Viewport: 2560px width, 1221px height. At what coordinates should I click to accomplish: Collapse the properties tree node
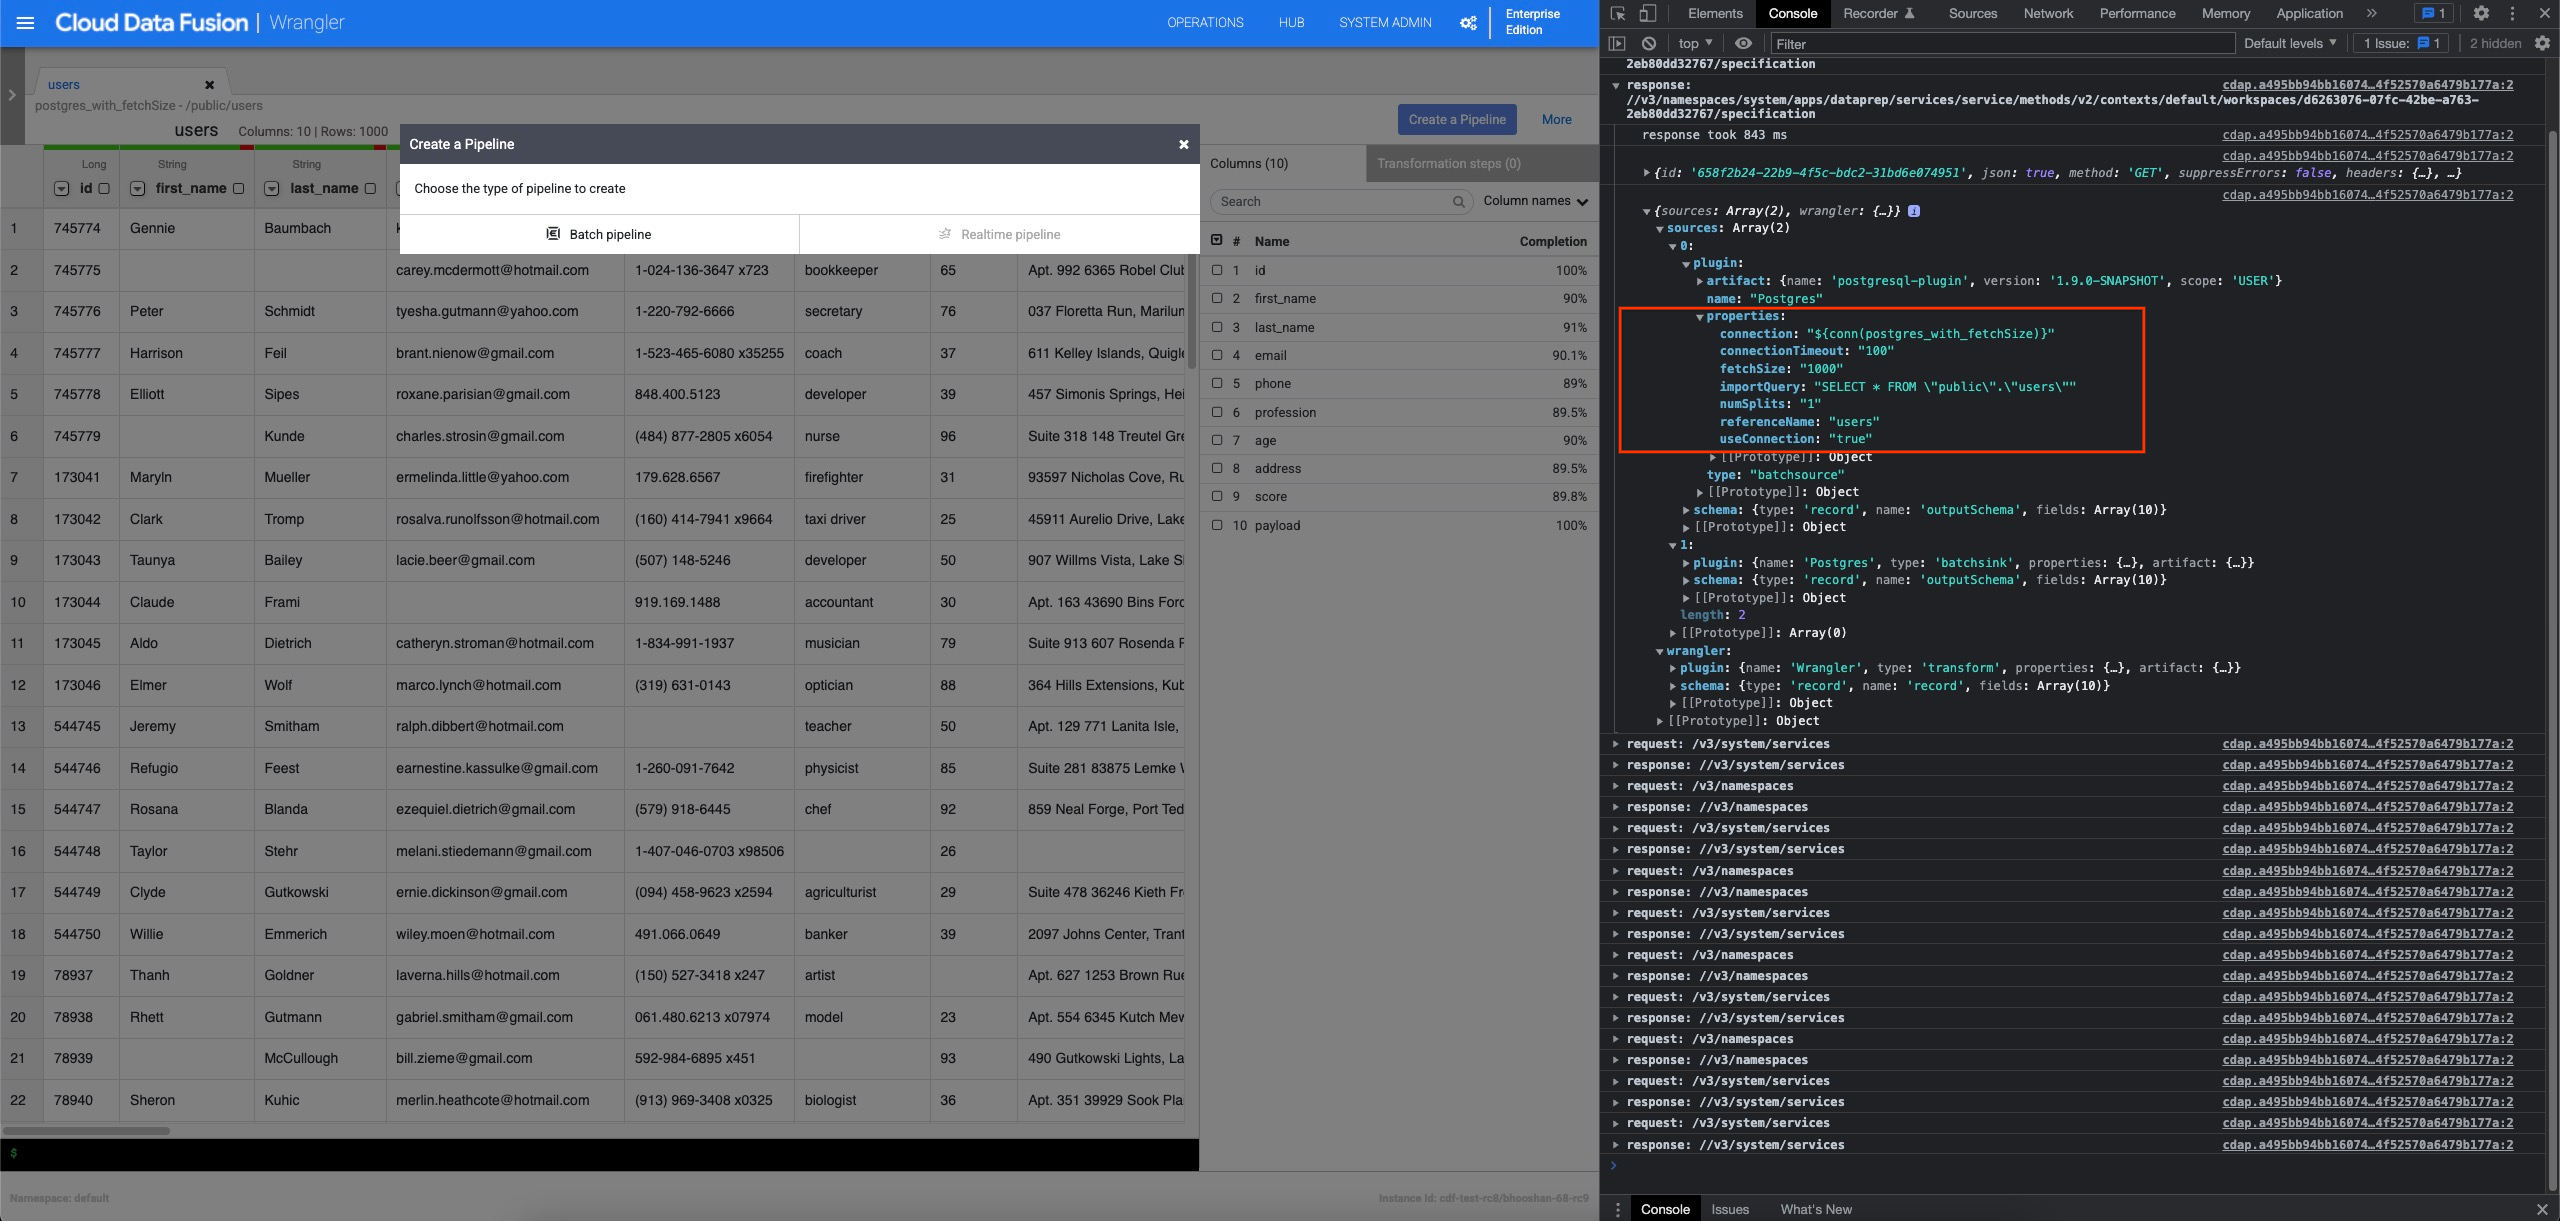1699,317
